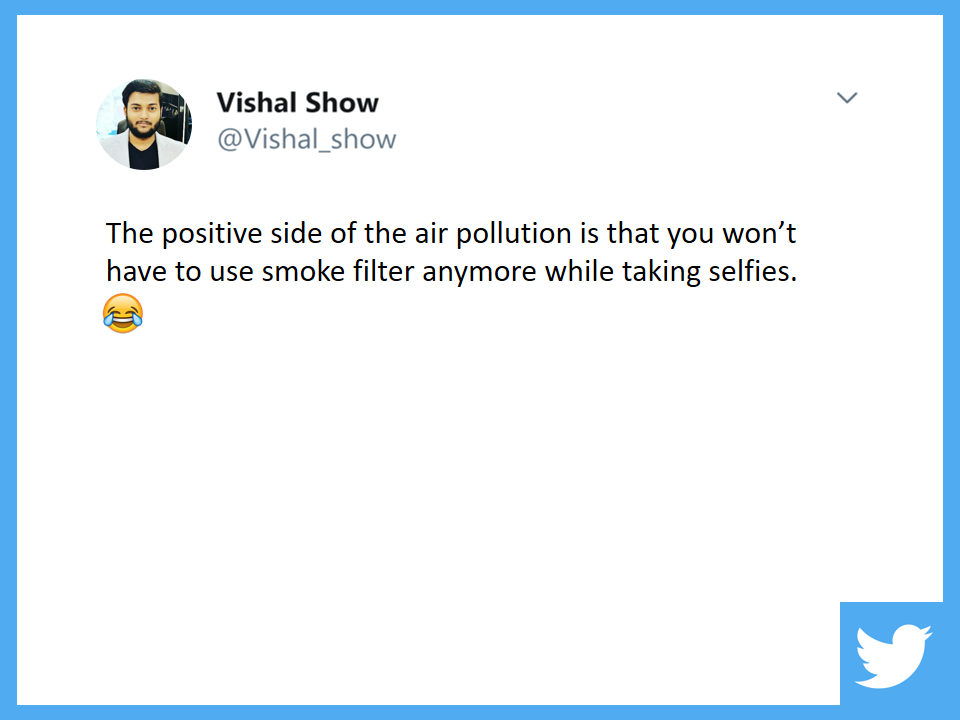Click the laughing tears emoji
This screenshot has width=960, height=720.
coord(123,313)
